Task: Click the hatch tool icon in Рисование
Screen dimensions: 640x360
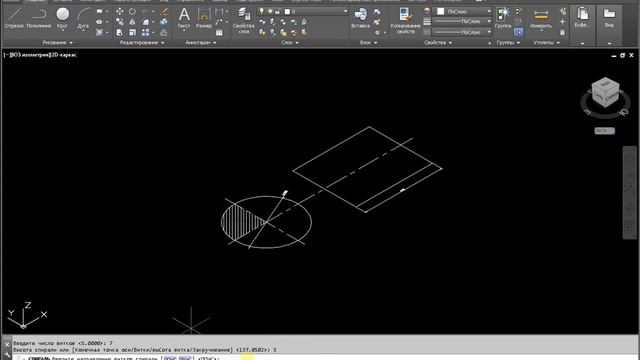Action: pos(100,32)
